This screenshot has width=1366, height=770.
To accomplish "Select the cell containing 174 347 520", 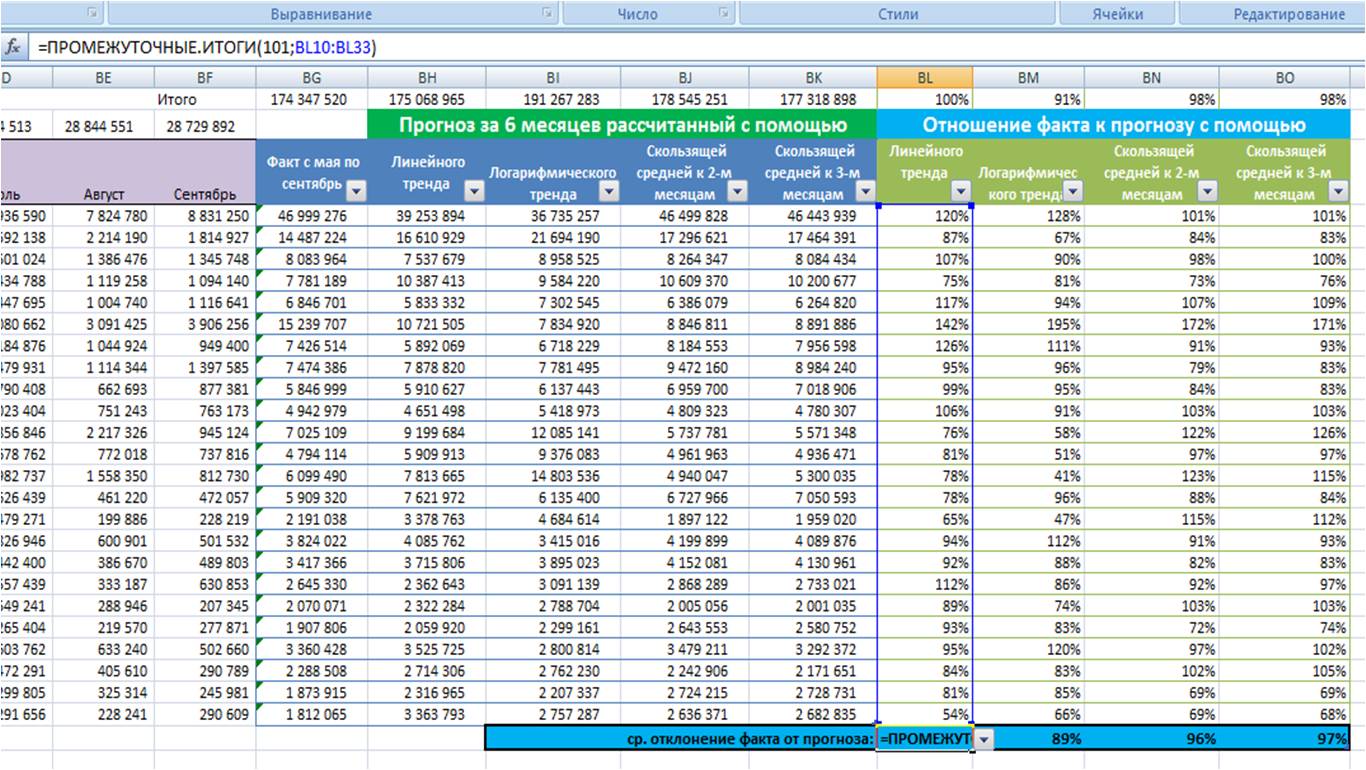I will click(308, 99).
